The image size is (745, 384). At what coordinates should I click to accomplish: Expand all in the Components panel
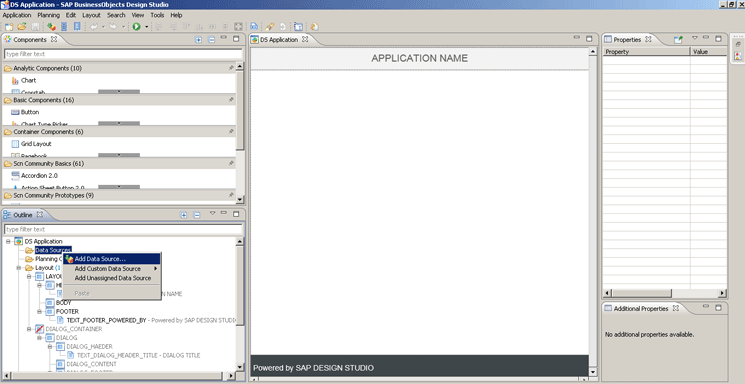[x=198, y=40]
